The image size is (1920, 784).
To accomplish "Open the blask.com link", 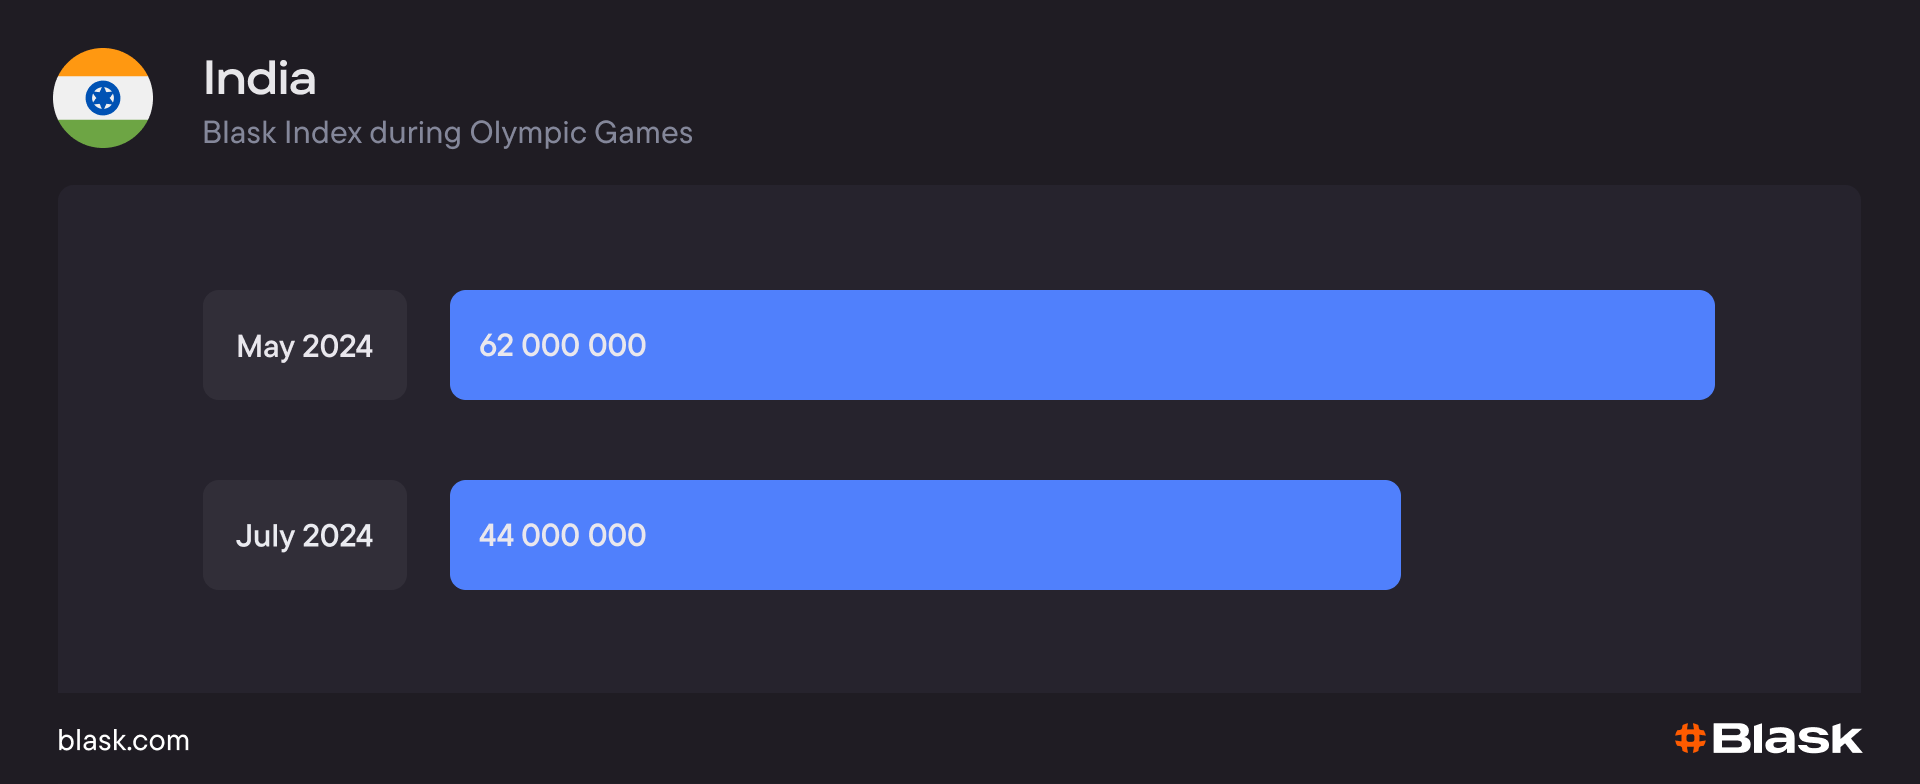I will 123,740.
